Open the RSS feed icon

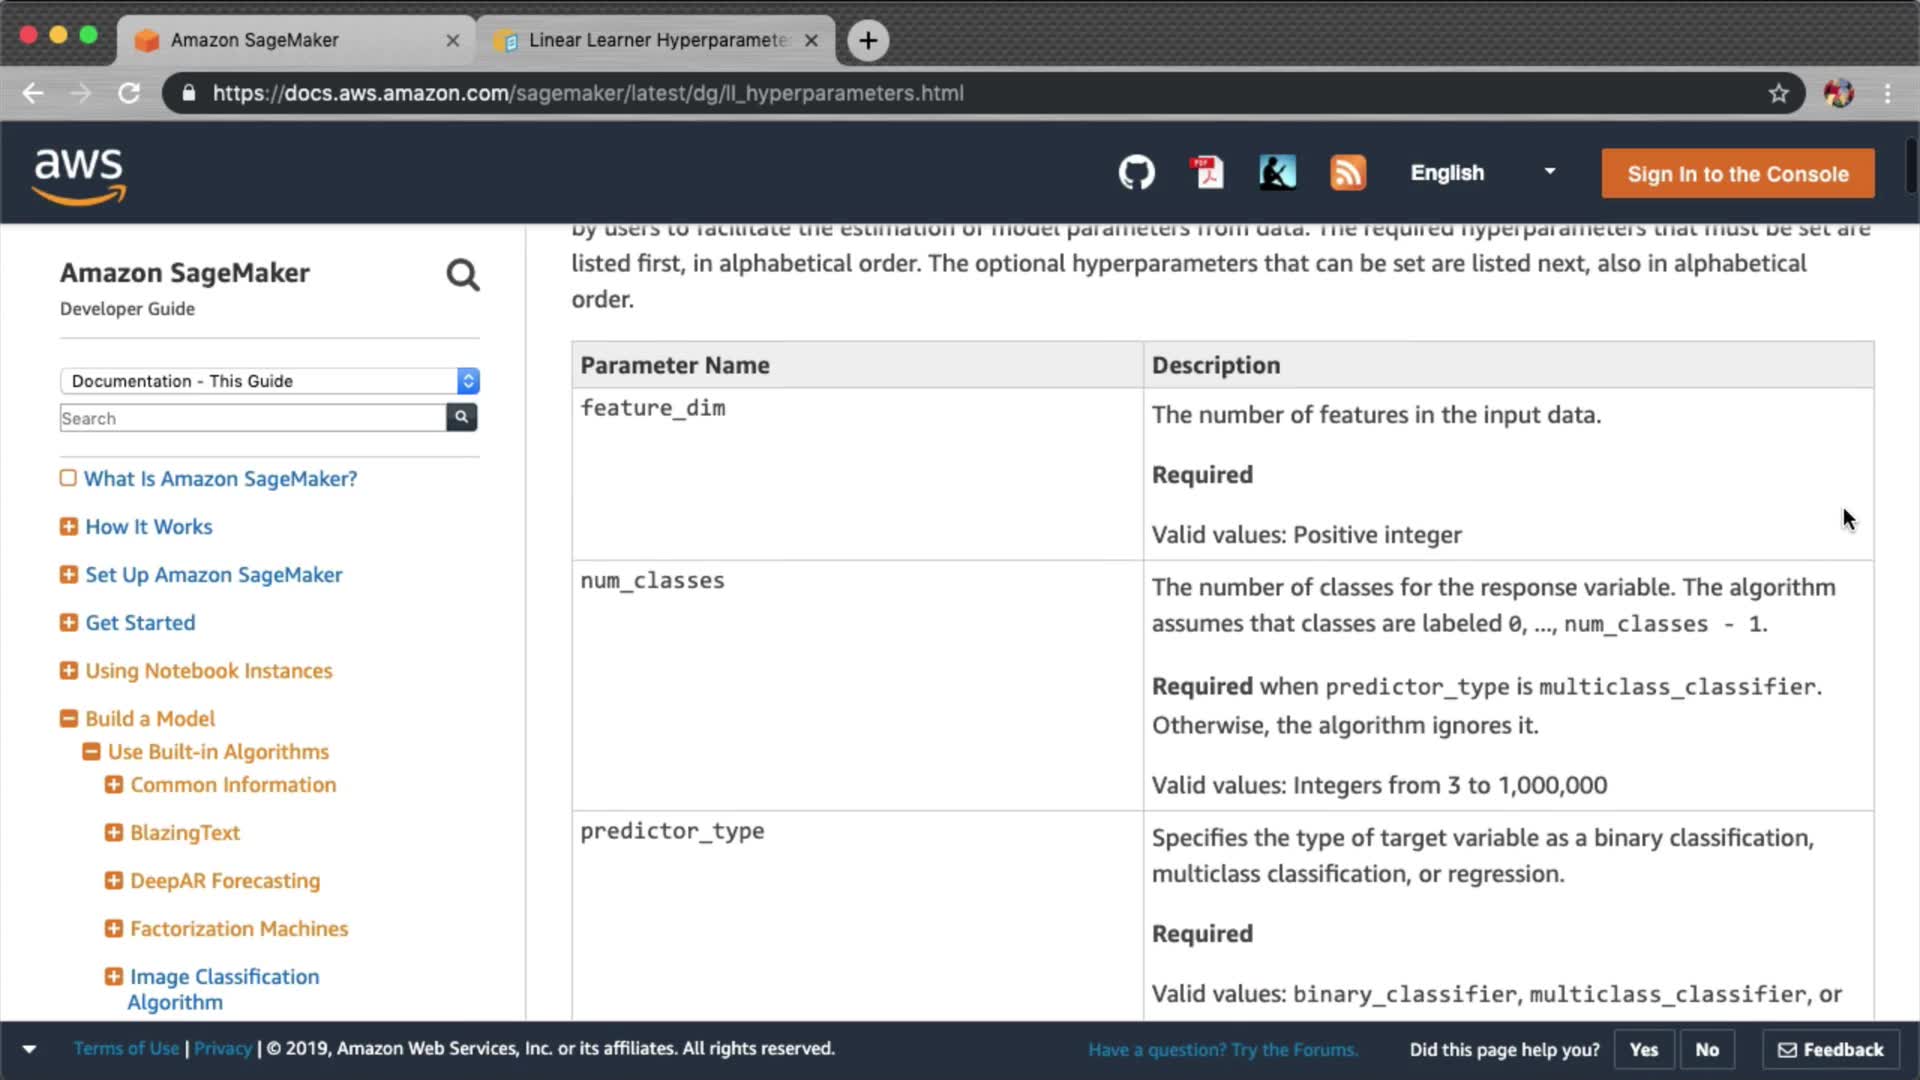click(1347, 173)
